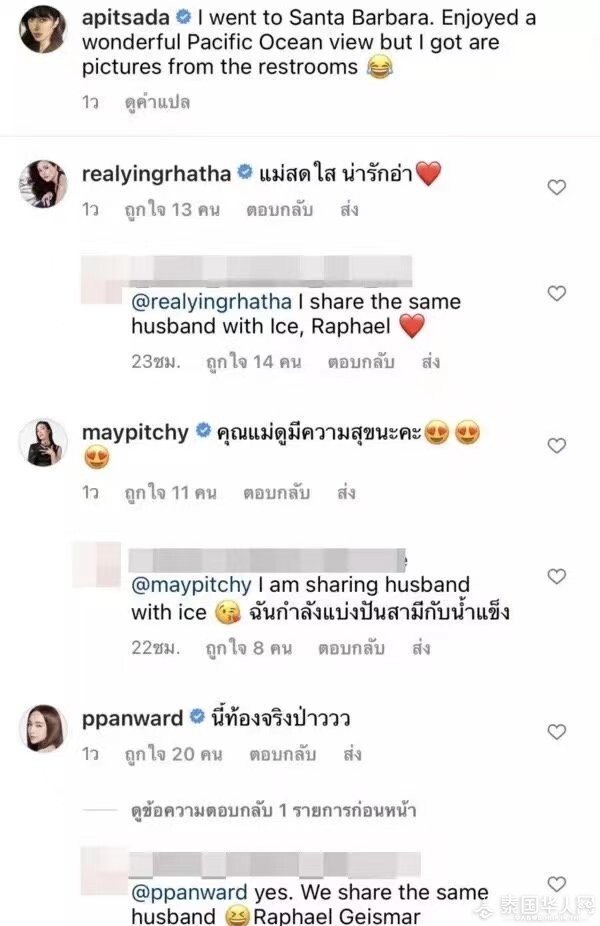The image size is (600, 926).
Task: Tap heart on maypitchy's comment
Action: coord(557,445)
